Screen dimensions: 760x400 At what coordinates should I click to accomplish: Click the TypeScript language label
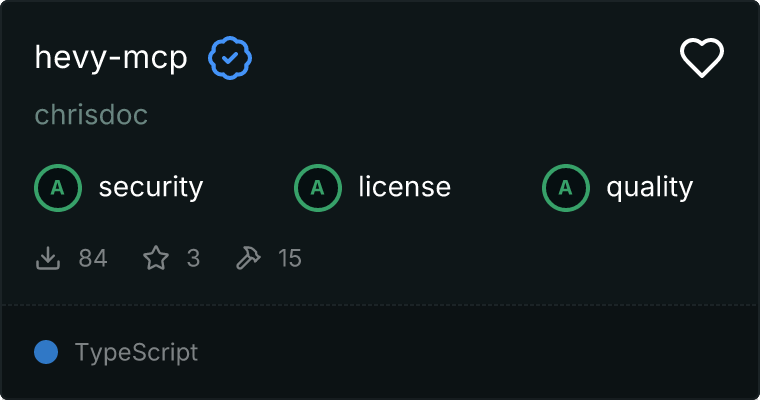click(x=136, y=352)
